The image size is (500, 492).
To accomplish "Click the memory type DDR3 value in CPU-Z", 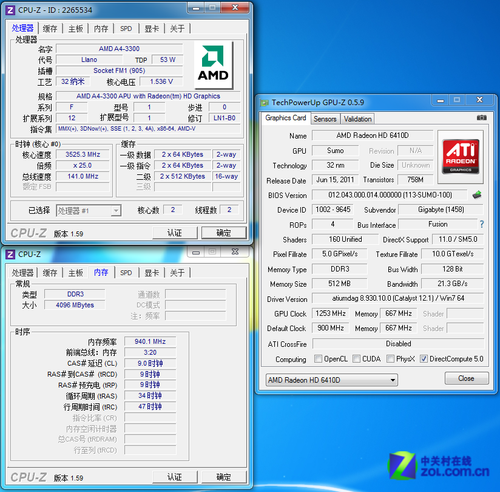I will [x=75, y=294].
